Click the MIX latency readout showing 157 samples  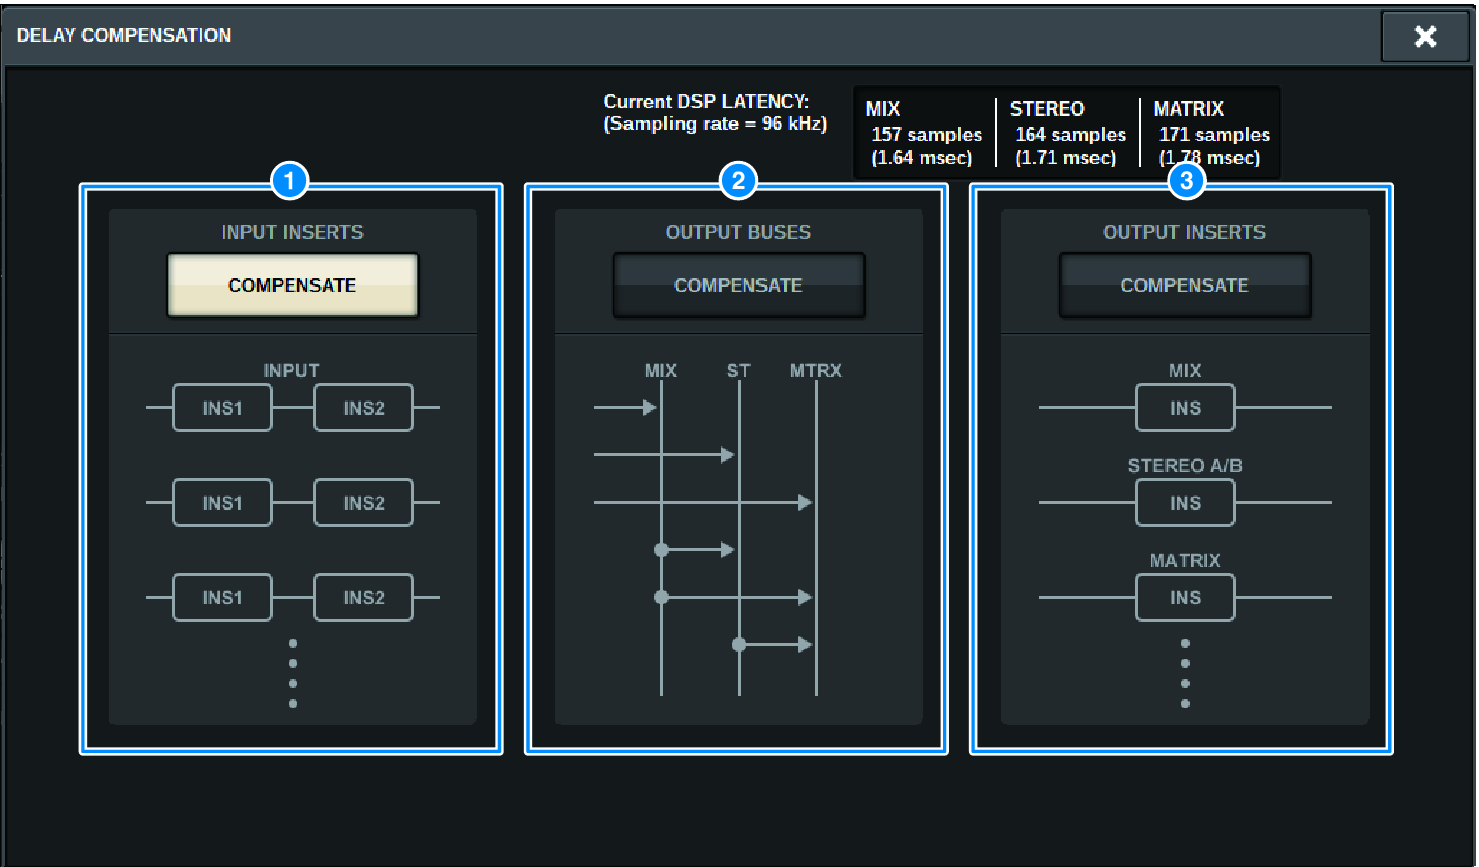pyautogui.click(x=924, y=134)
